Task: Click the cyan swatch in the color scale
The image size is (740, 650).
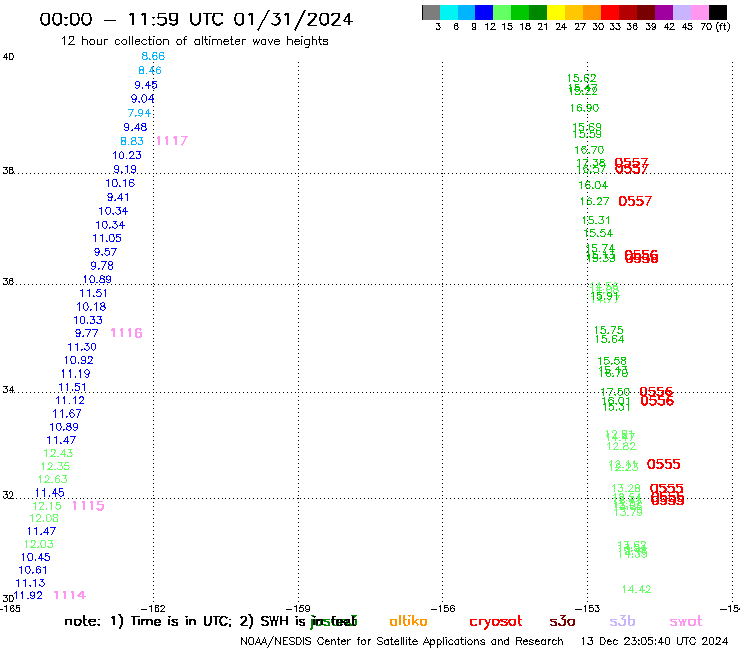Action: click(x=449, y=12)
